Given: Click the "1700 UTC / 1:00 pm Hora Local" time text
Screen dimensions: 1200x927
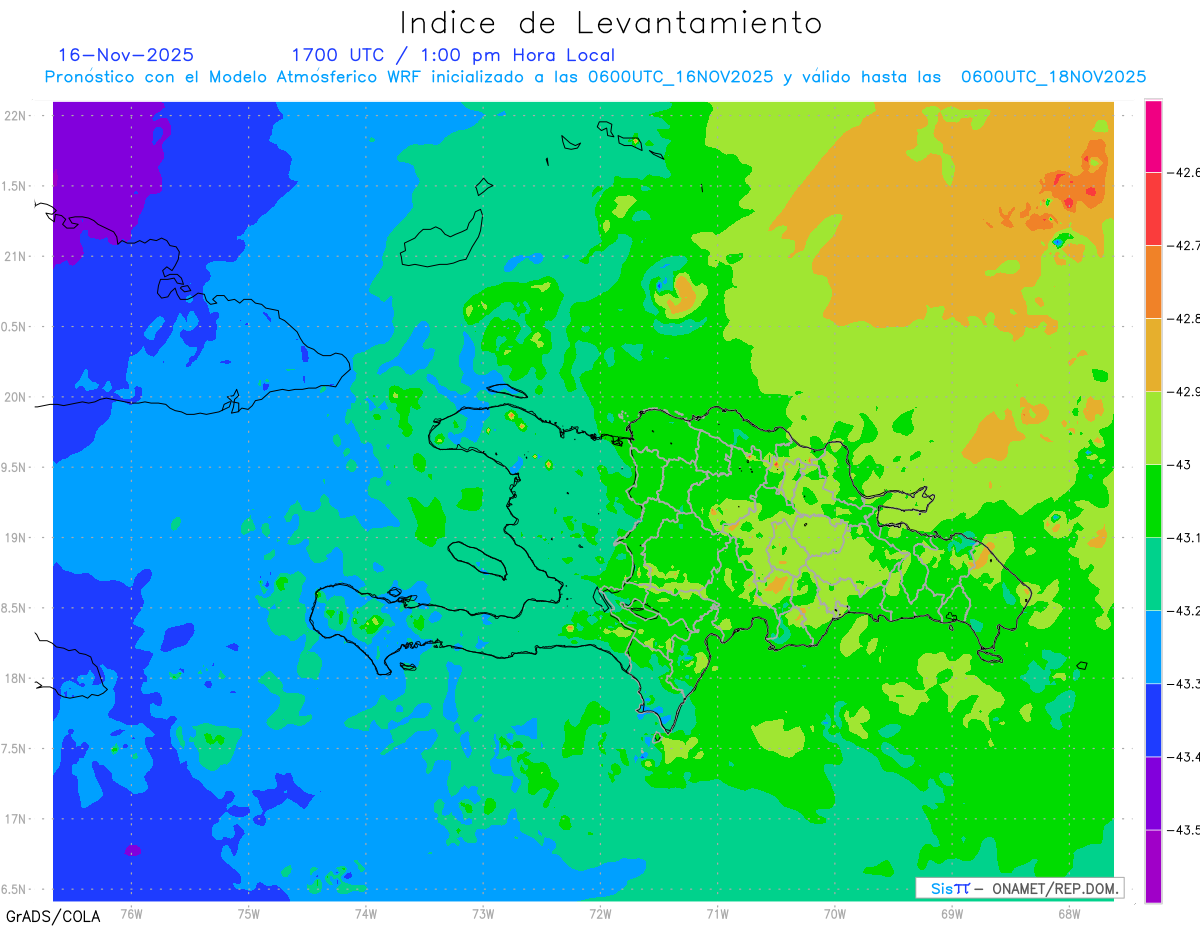Looking at the screenshot, I should 453,55.
